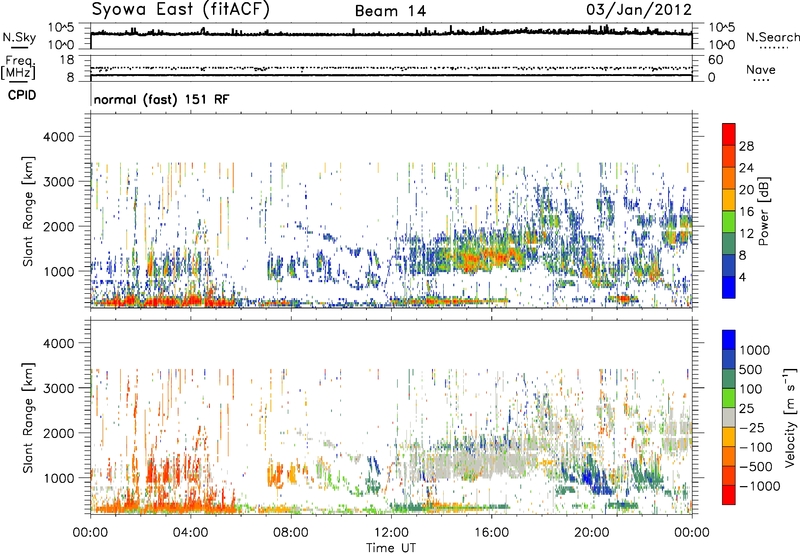This screenshot has width=800, height=554.
Task: Click the "08:00" time tick label
Action: point(291,533)
